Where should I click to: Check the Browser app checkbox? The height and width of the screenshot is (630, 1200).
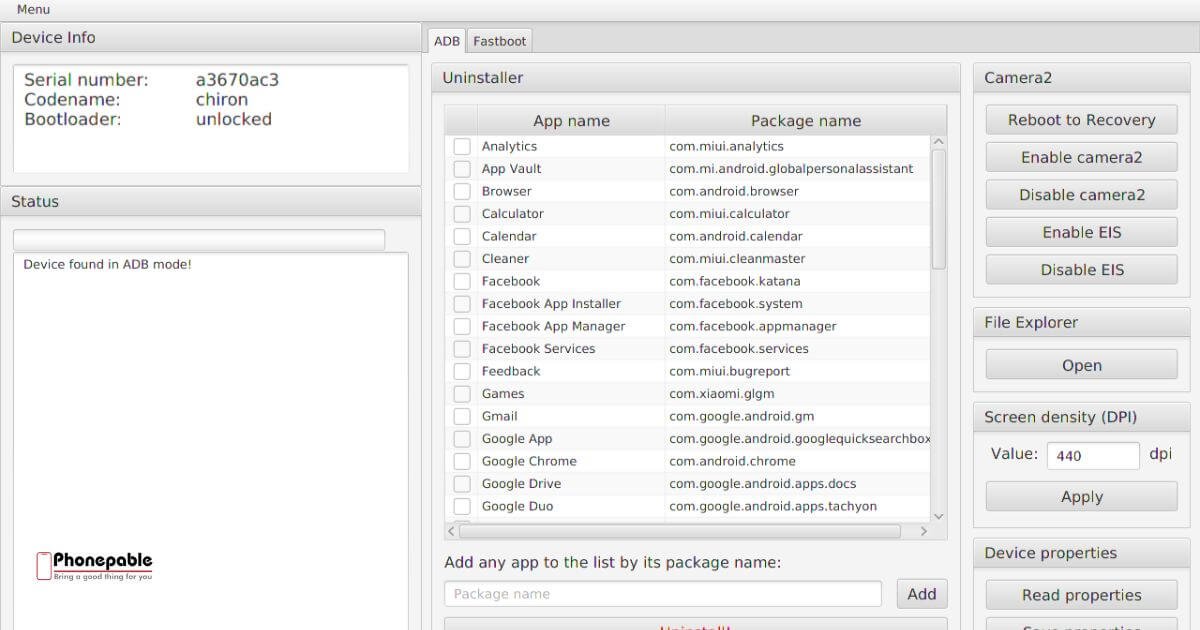(x=462, y=191)
